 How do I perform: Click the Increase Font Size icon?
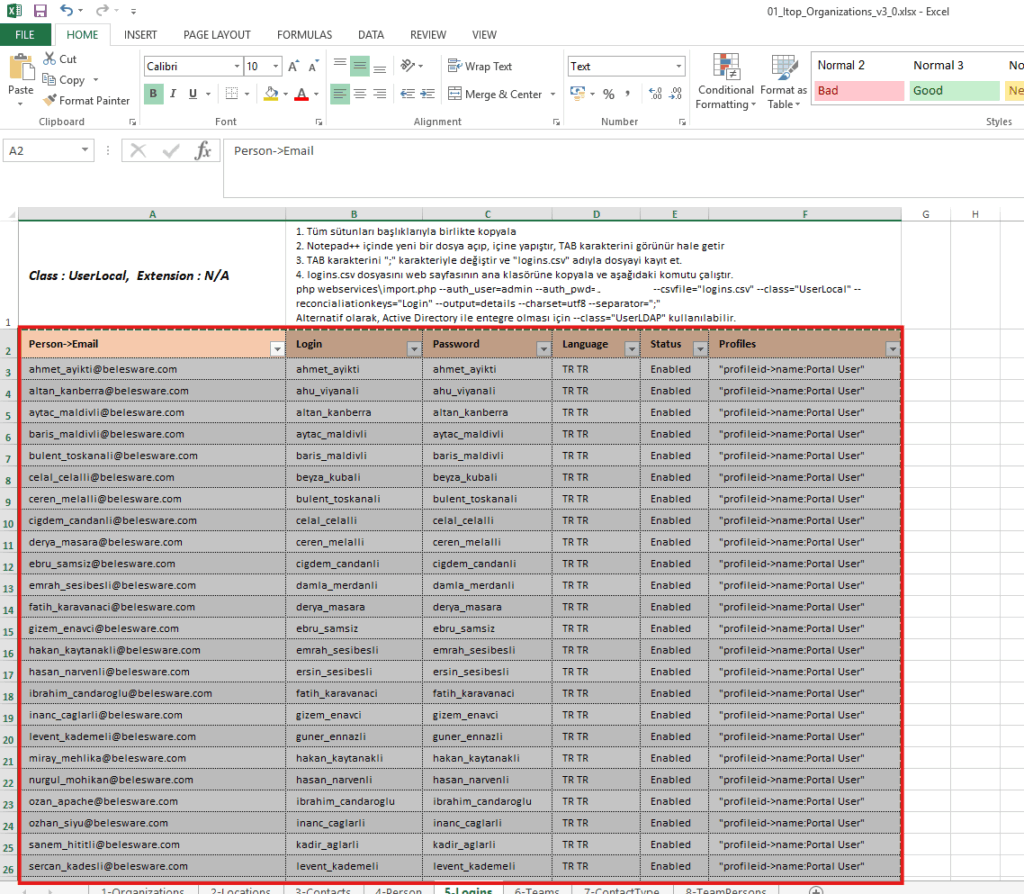294,67
